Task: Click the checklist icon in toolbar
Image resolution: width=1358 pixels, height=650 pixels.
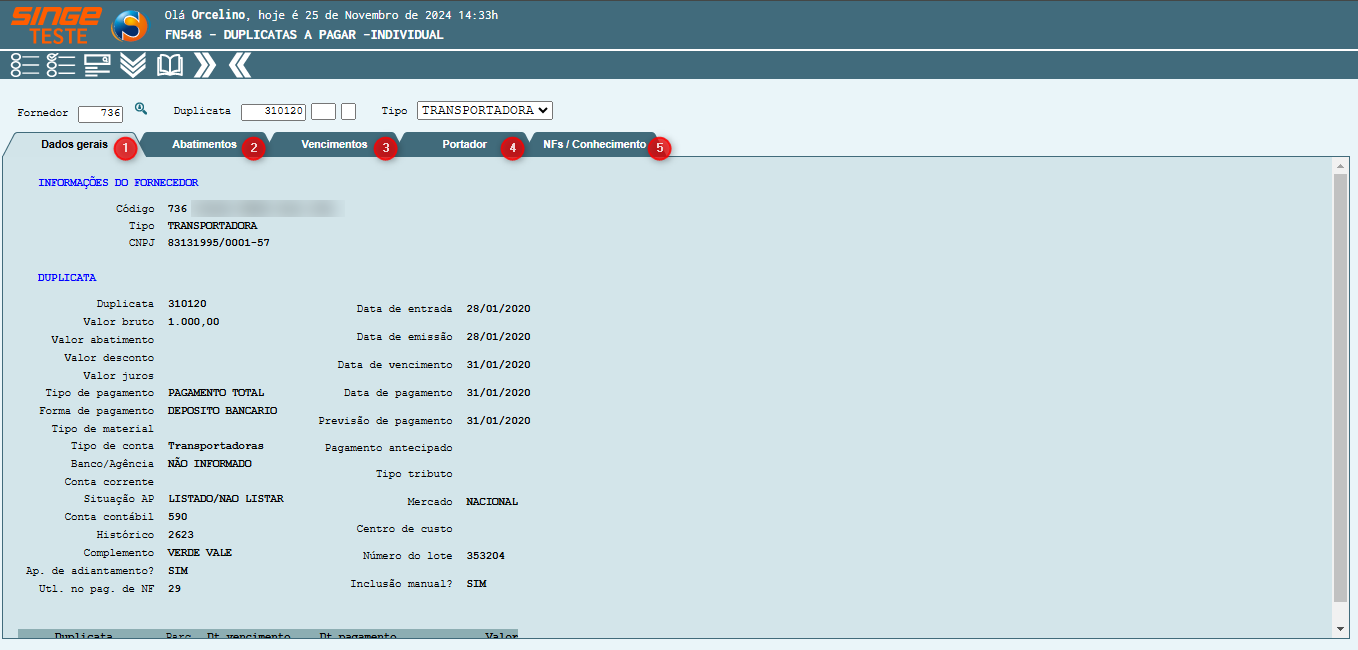Action: [x=61, y=66]
